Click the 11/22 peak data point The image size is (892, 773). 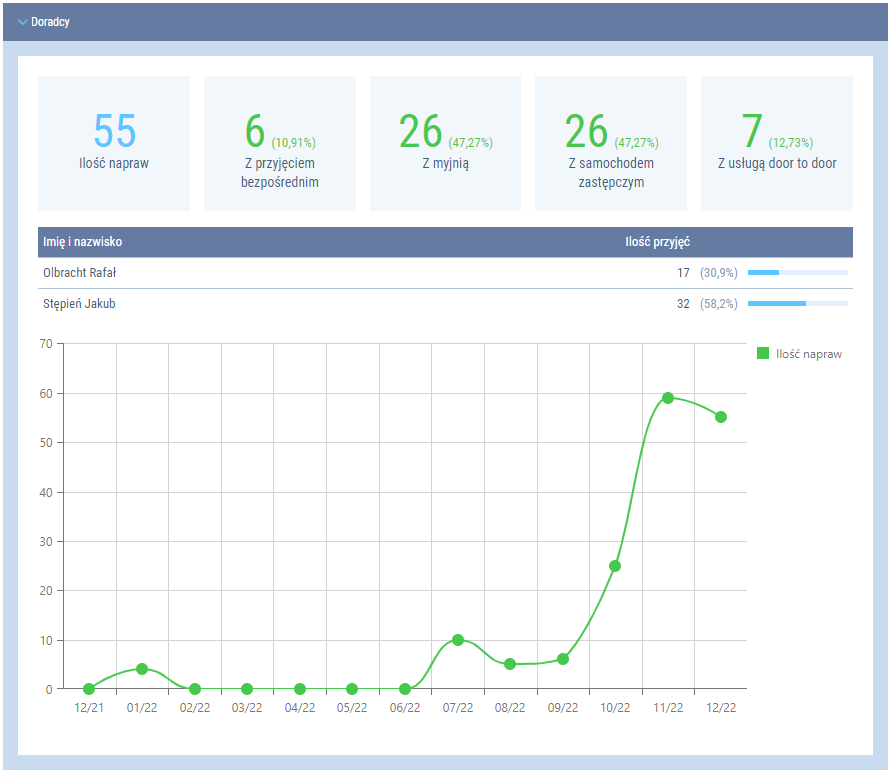[668, 398]
